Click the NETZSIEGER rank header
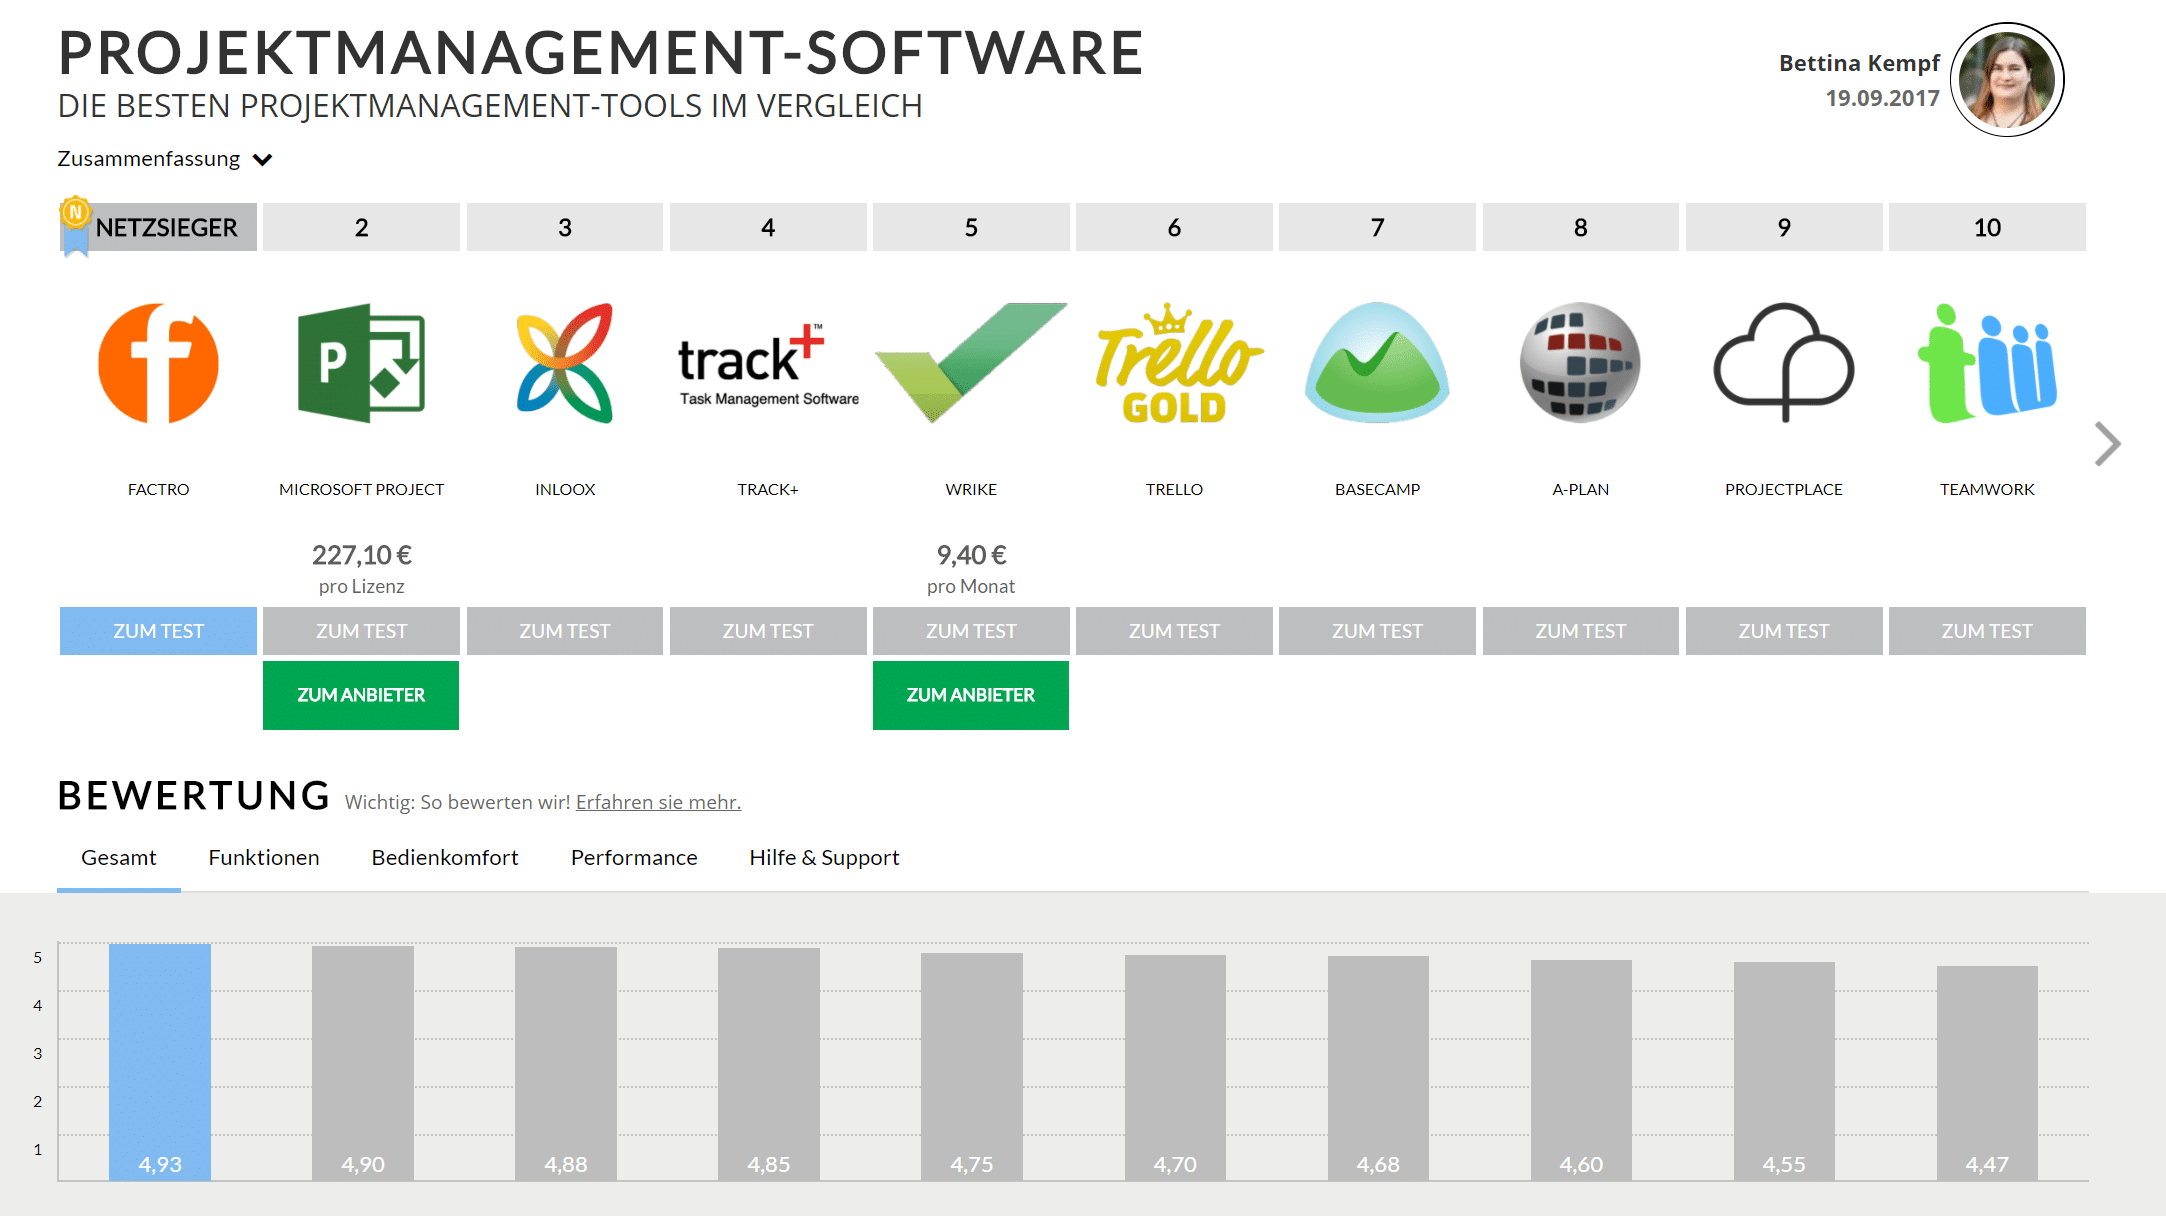 point(158,227)
